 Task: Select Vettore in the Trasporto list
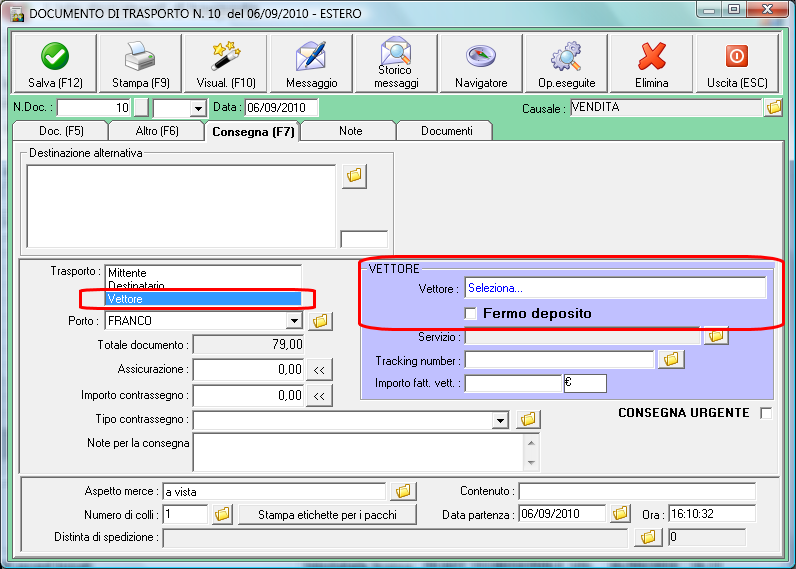click(x=203, y=299)
